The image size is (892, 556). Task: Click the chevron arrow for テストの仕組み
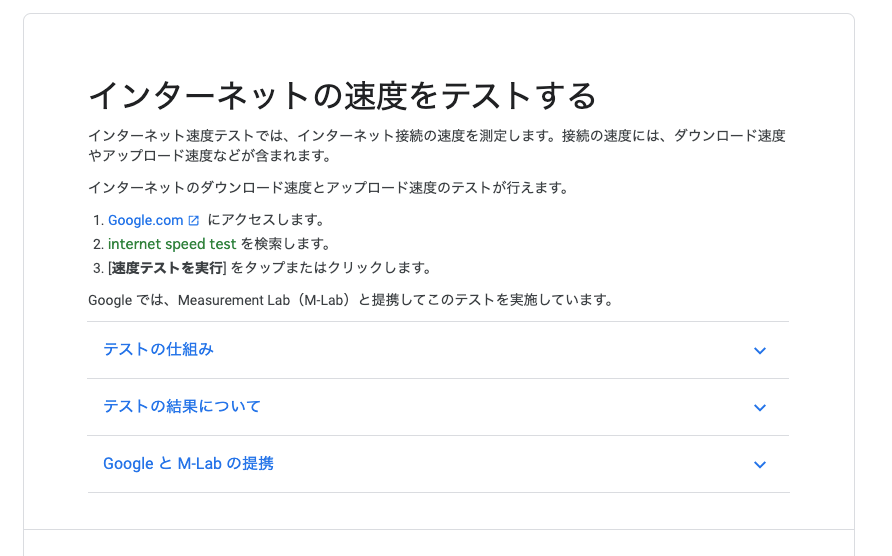click(x=760, y=351)
